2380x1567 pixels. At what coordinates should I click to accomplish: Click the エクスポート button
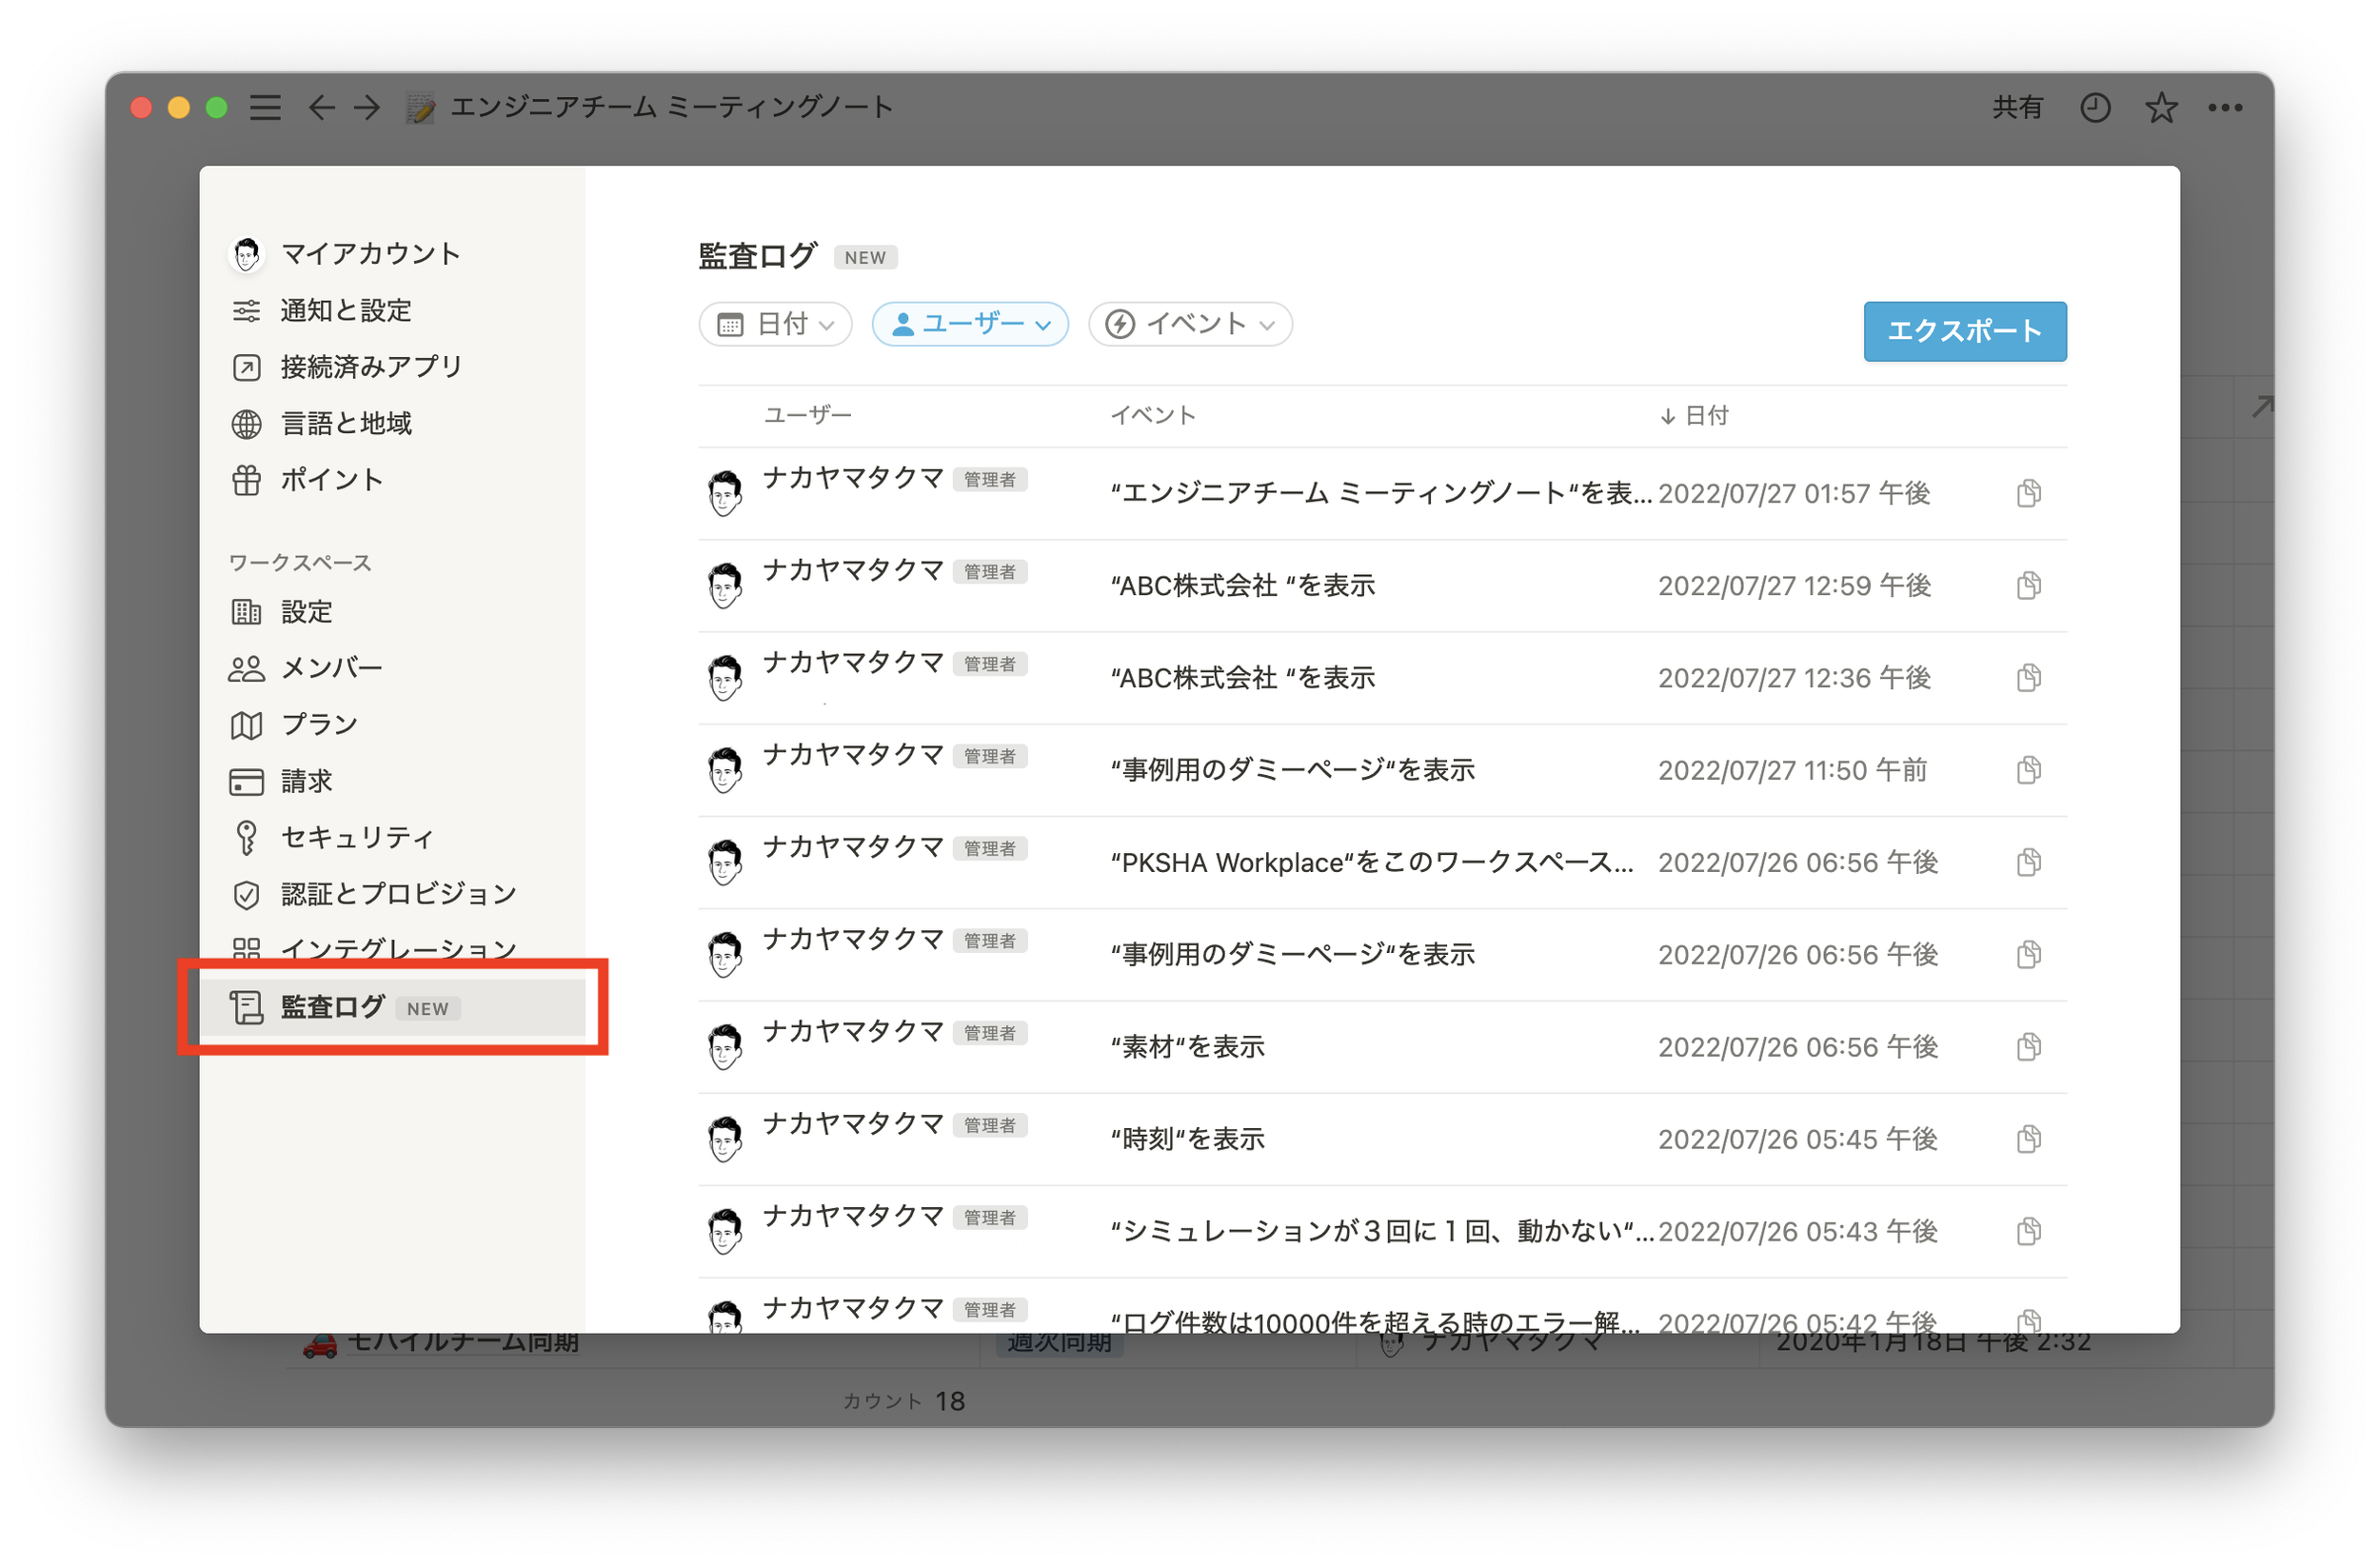coord(1964,331)
